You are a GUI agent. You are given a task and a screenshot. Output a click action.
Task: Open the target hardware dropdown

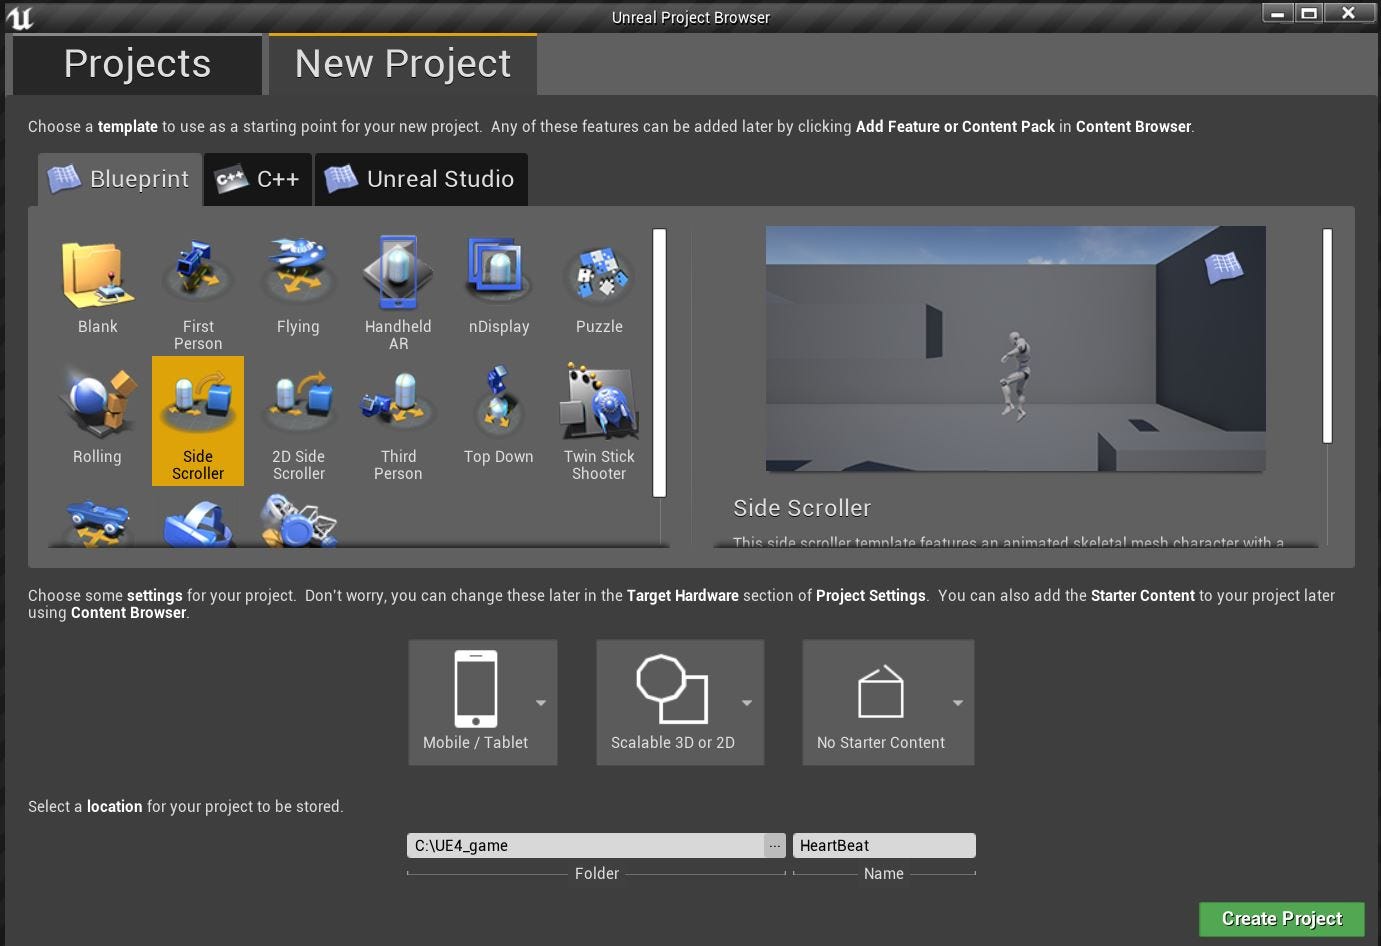click(540, 702)
